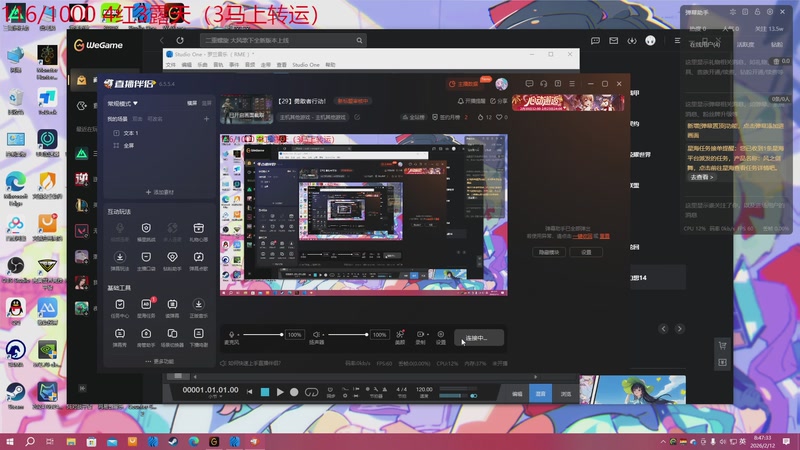Open WeGame mail envelope icon
The width and height of the screenshot is (800, 450).
pyautogui.click(x=614, y=41)
